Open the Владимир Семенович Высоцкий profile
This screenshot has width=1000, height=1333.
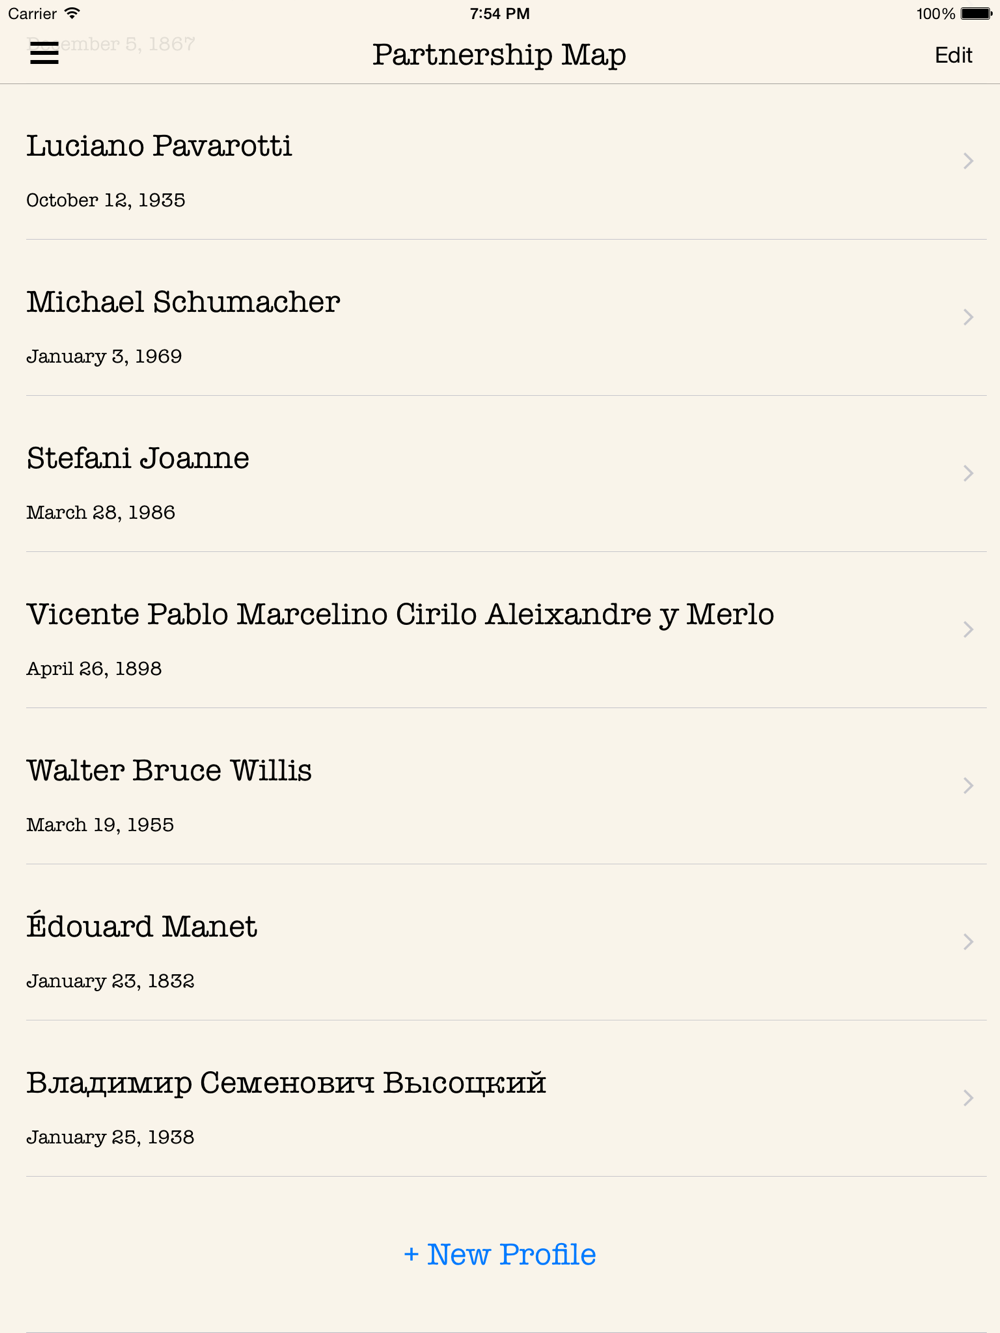[x=500, y=1098]
